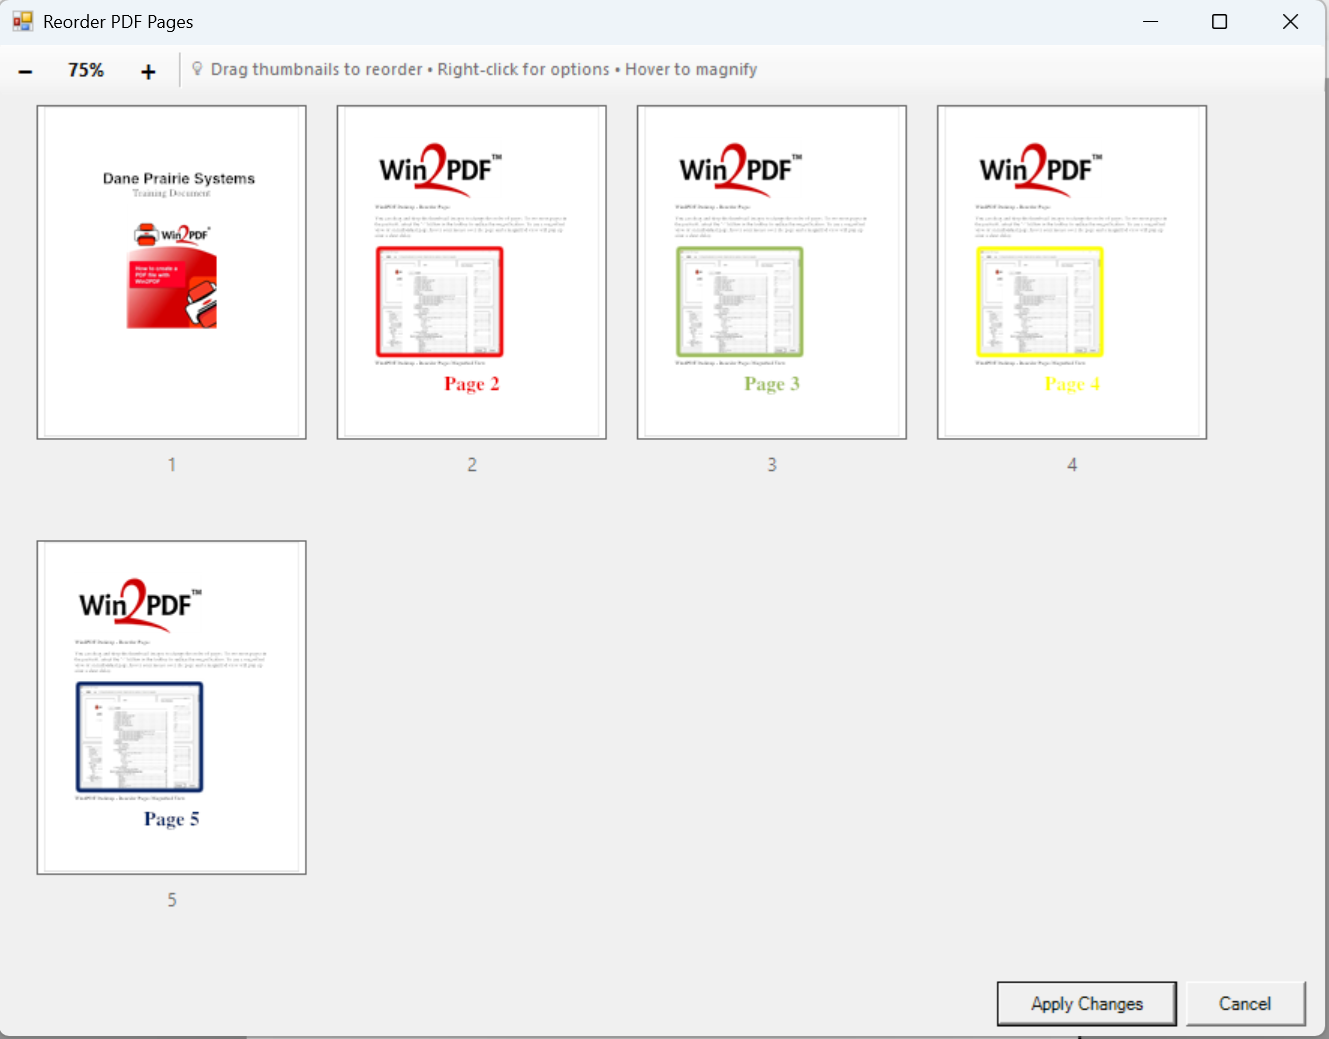Select the red Page 2 thumbnail

click(x=472, y=272)
